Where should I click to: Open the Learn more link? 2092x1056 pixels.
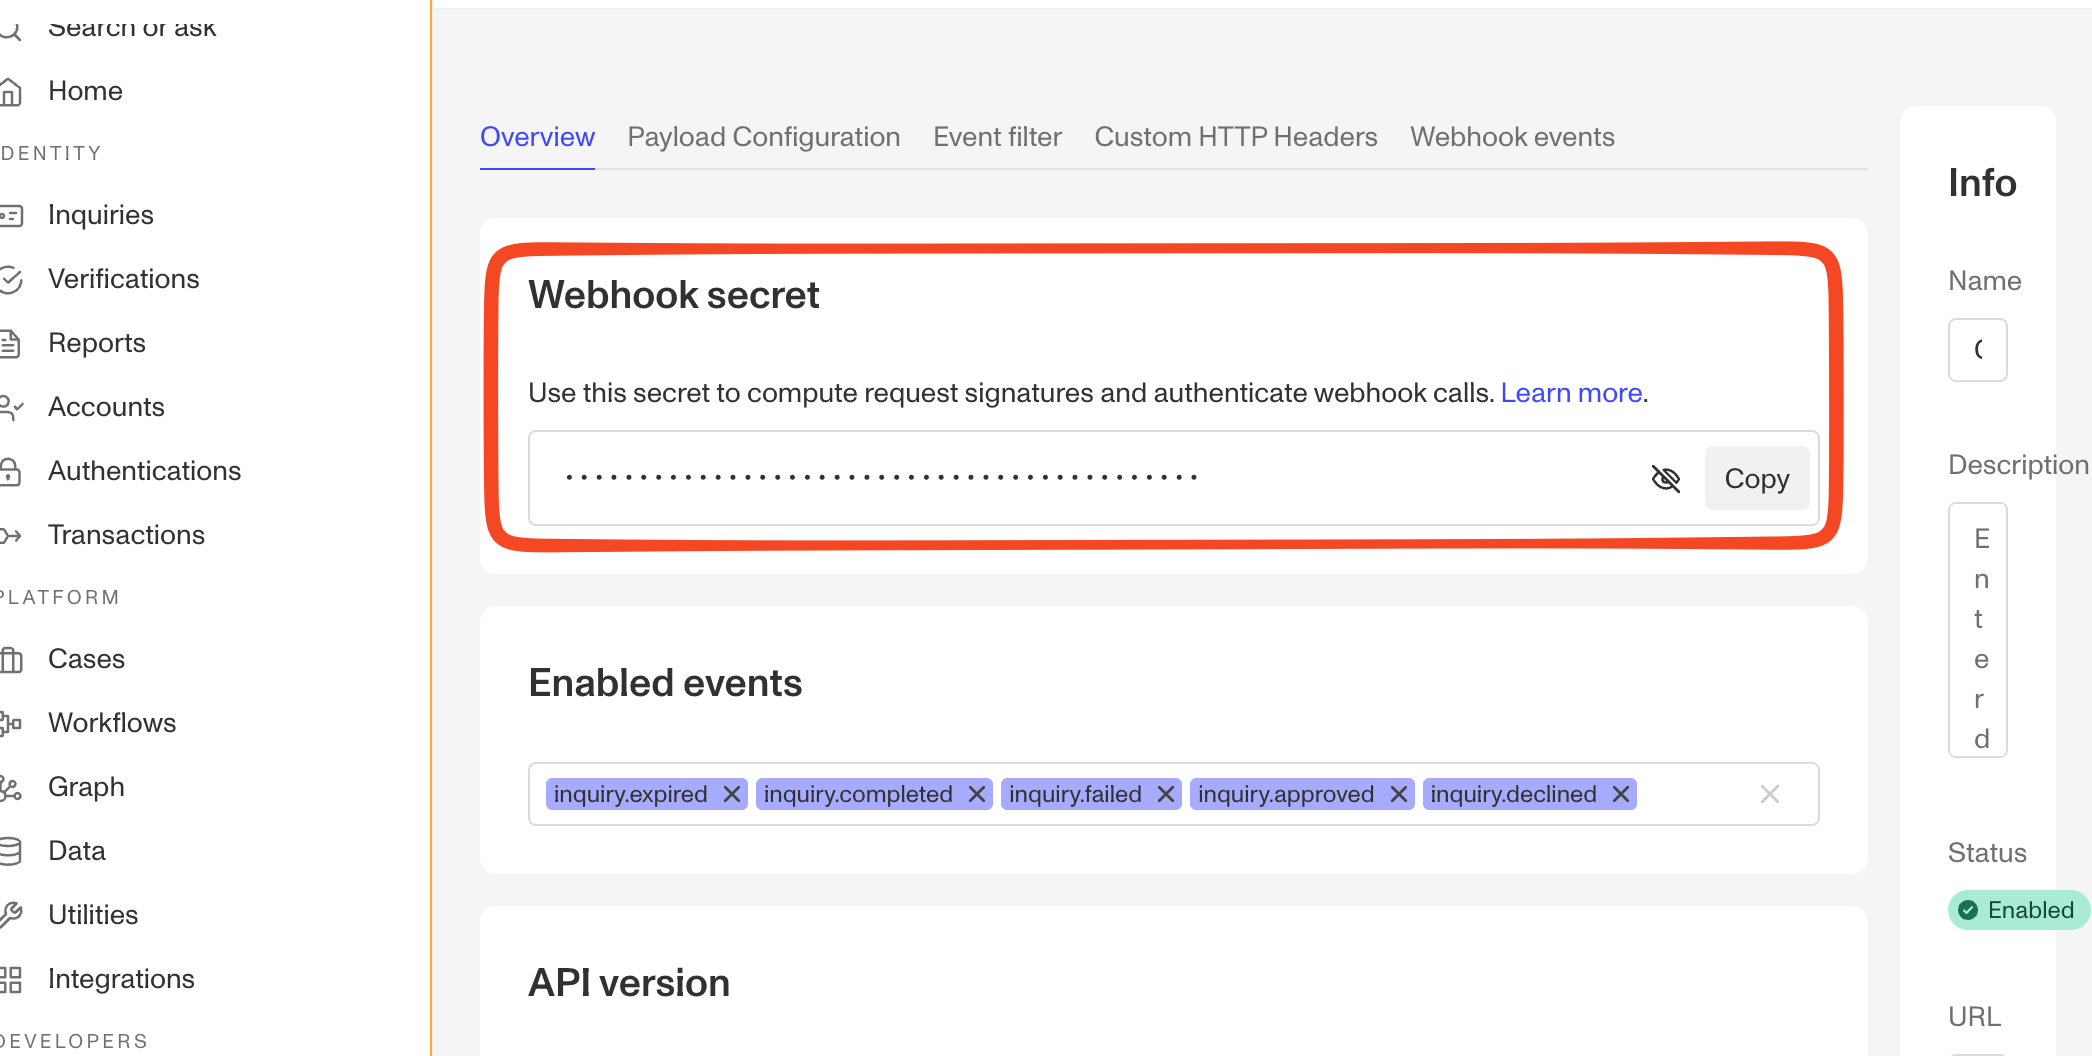[x=1571, y=393]
